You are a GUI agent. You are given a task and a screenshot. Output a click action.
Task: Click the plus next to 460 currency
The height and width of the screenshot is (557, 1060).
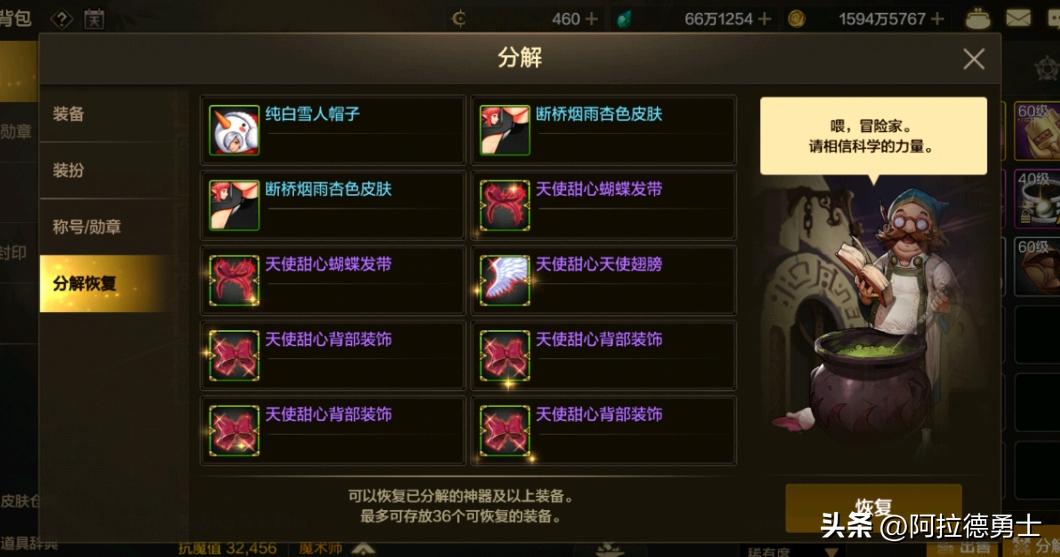tap(591, 19)
